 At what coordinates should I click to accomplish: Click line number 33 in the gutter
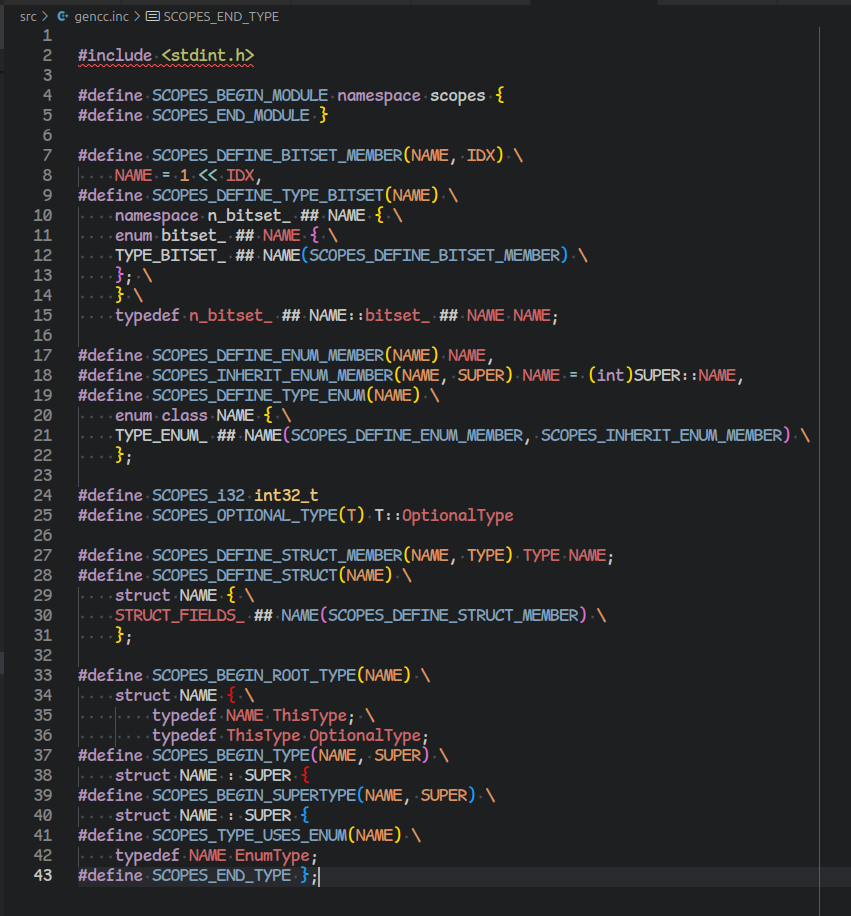click(x=43, y=675)
